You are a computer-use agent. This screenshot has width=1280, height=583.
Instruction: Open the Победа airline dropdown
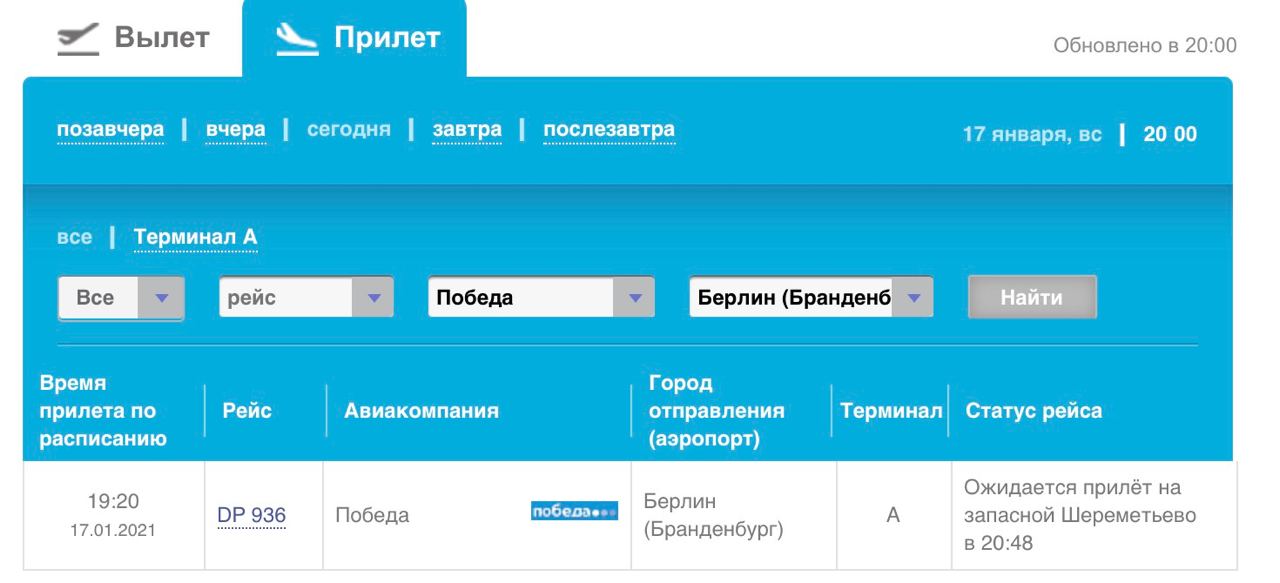click(541, 298)
